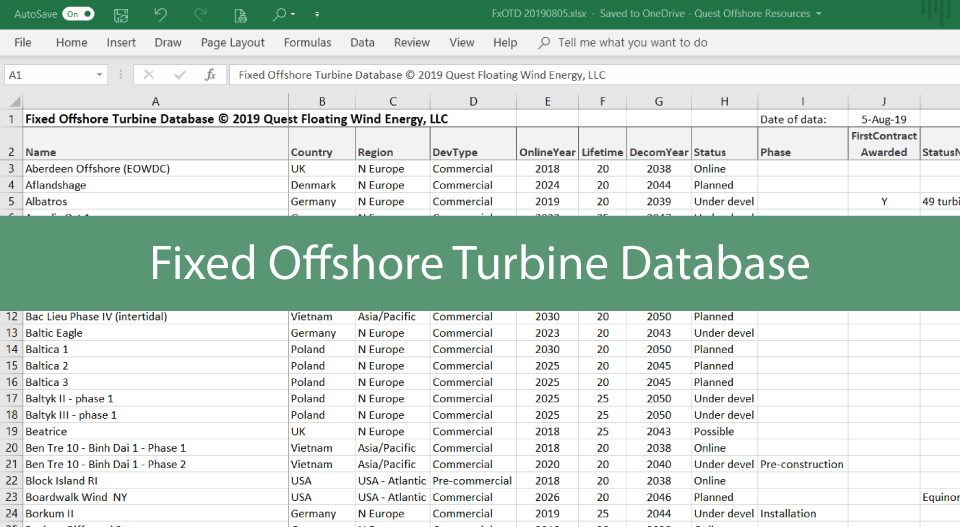Screen dimensions: 960x527
Task: Click 'Ben Tre 10 - Binh Dai 1 - Phase 2'
Action: (156, 465)
